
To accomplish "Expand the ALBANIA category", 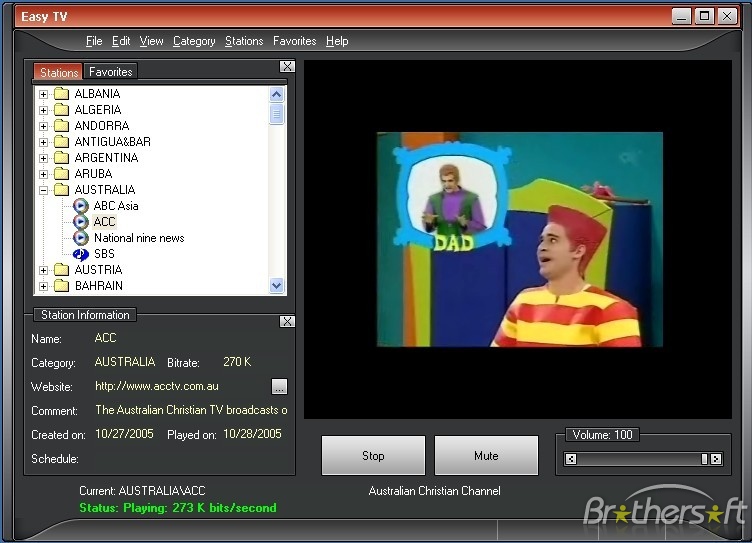I will pos(44,94).
